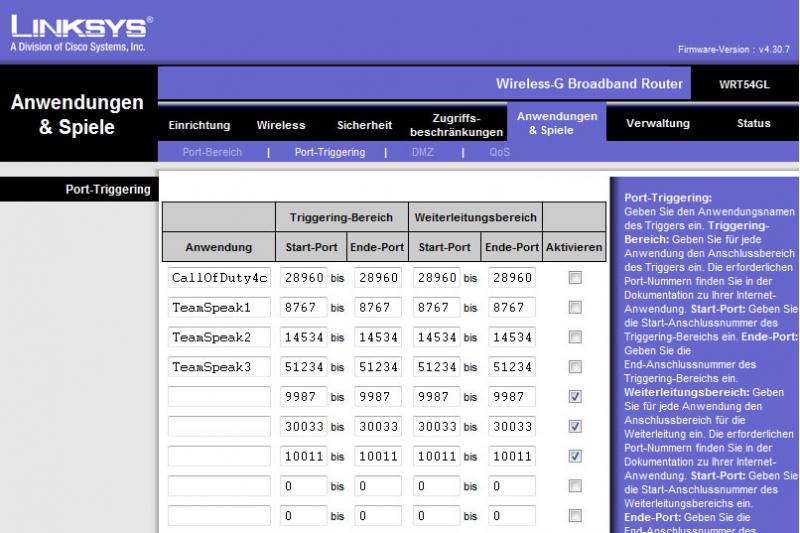The height and width of the screenshot is (533, 800).
Task: Disable the port 9987 rule checkbox
Action: [x=575, y=397]
